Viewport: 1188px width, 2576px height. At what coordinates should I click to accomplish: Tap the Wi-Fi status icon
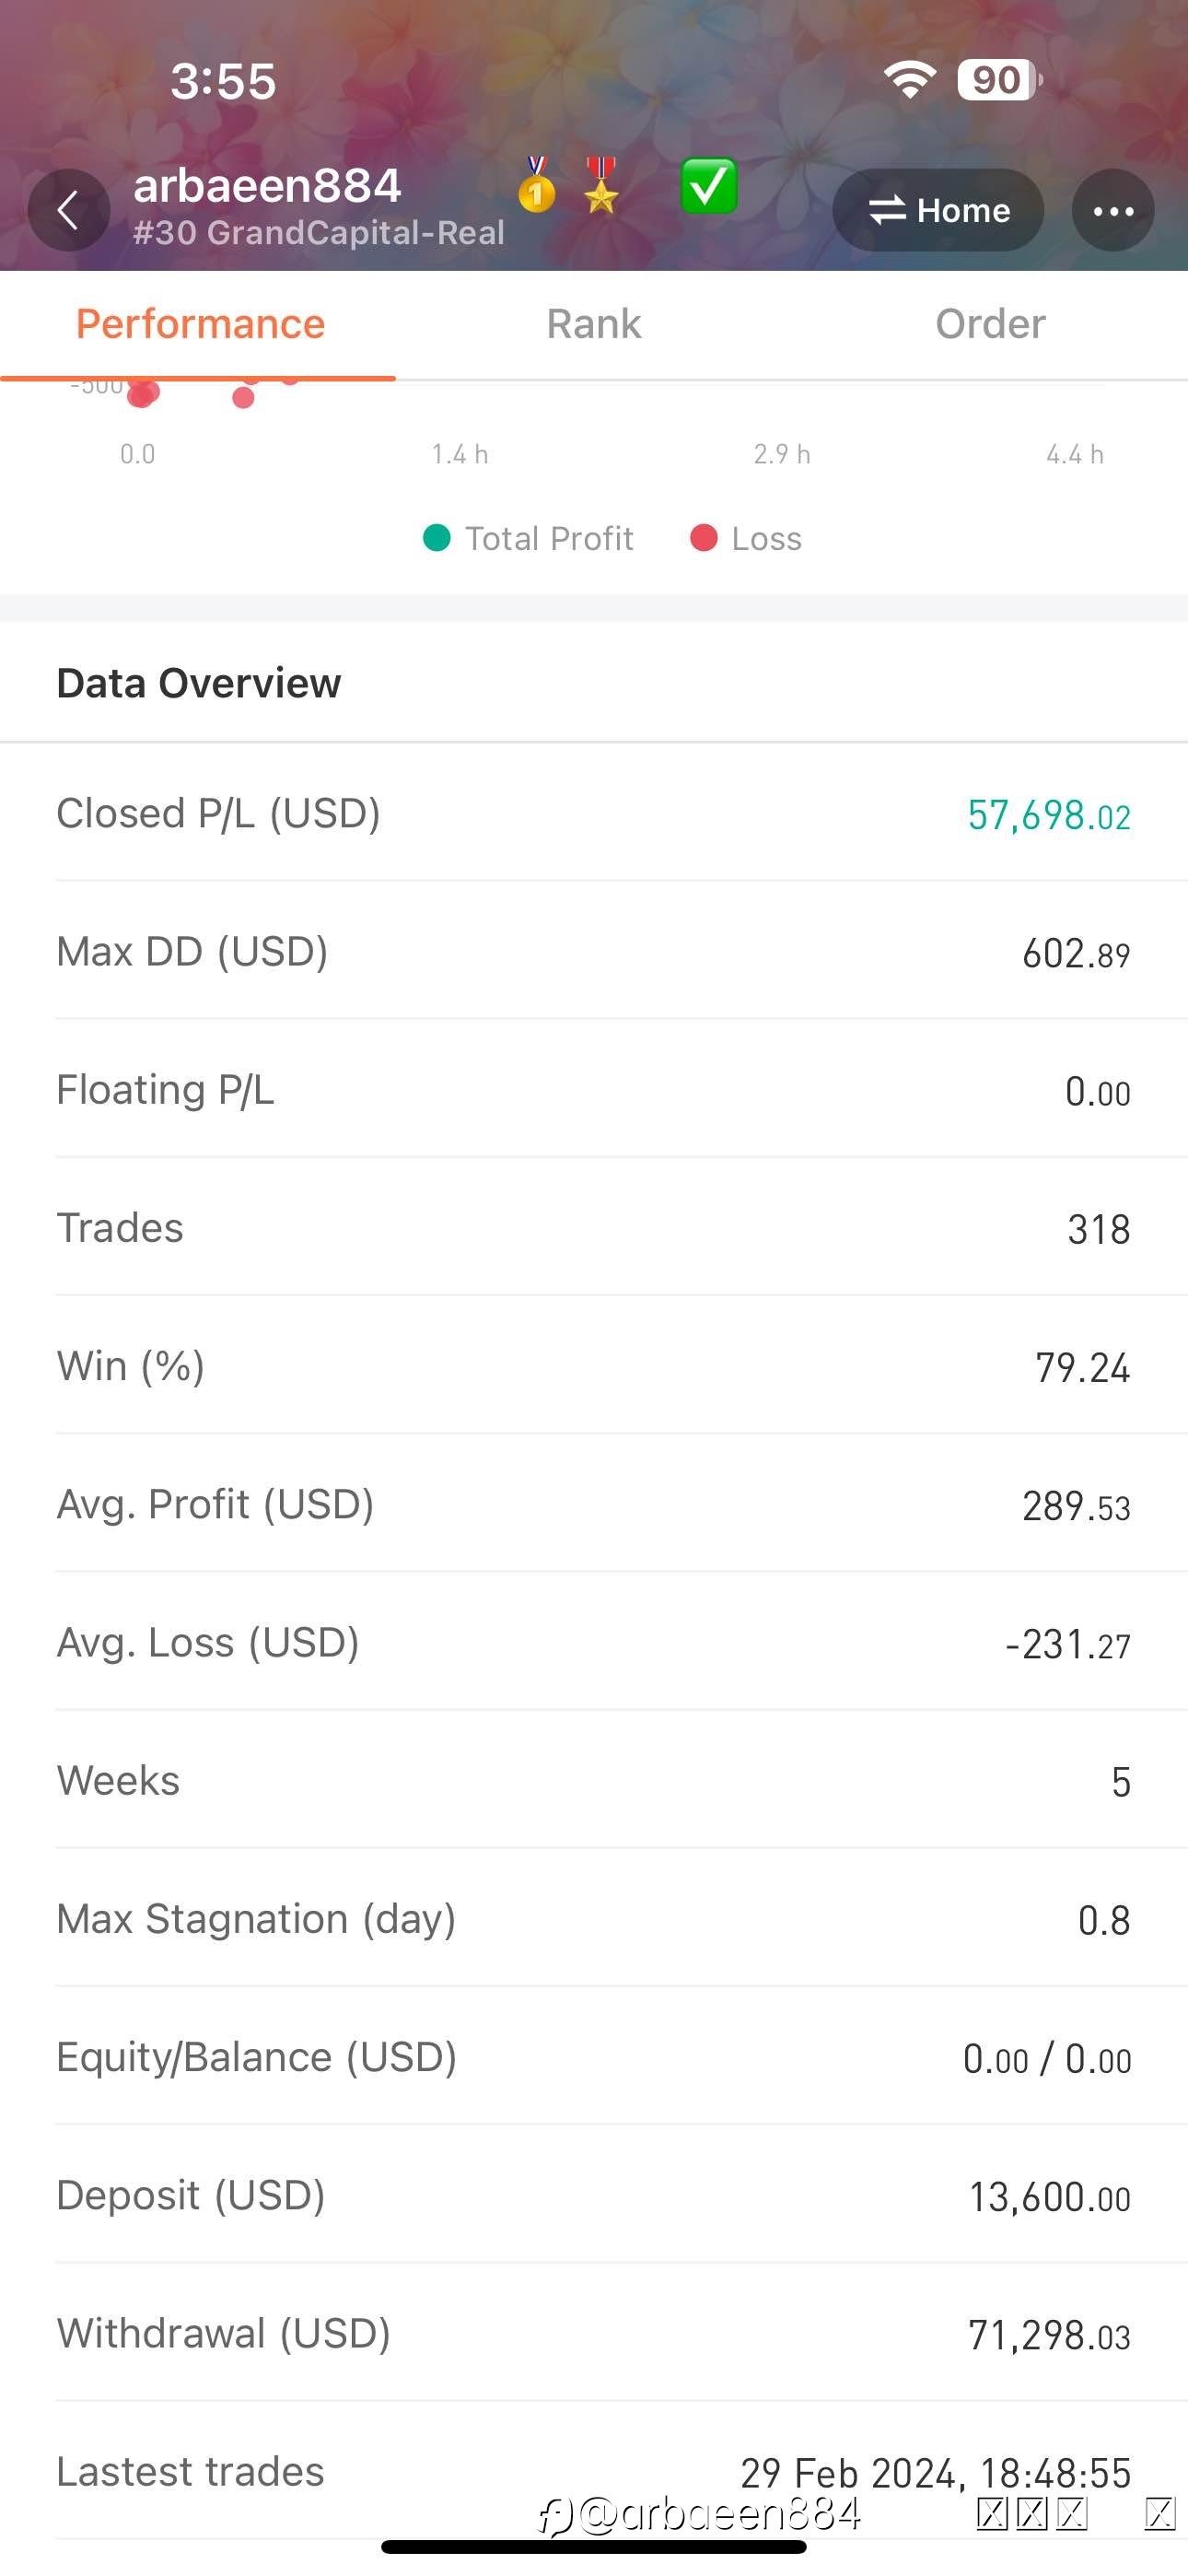click(x=910, y=80)
